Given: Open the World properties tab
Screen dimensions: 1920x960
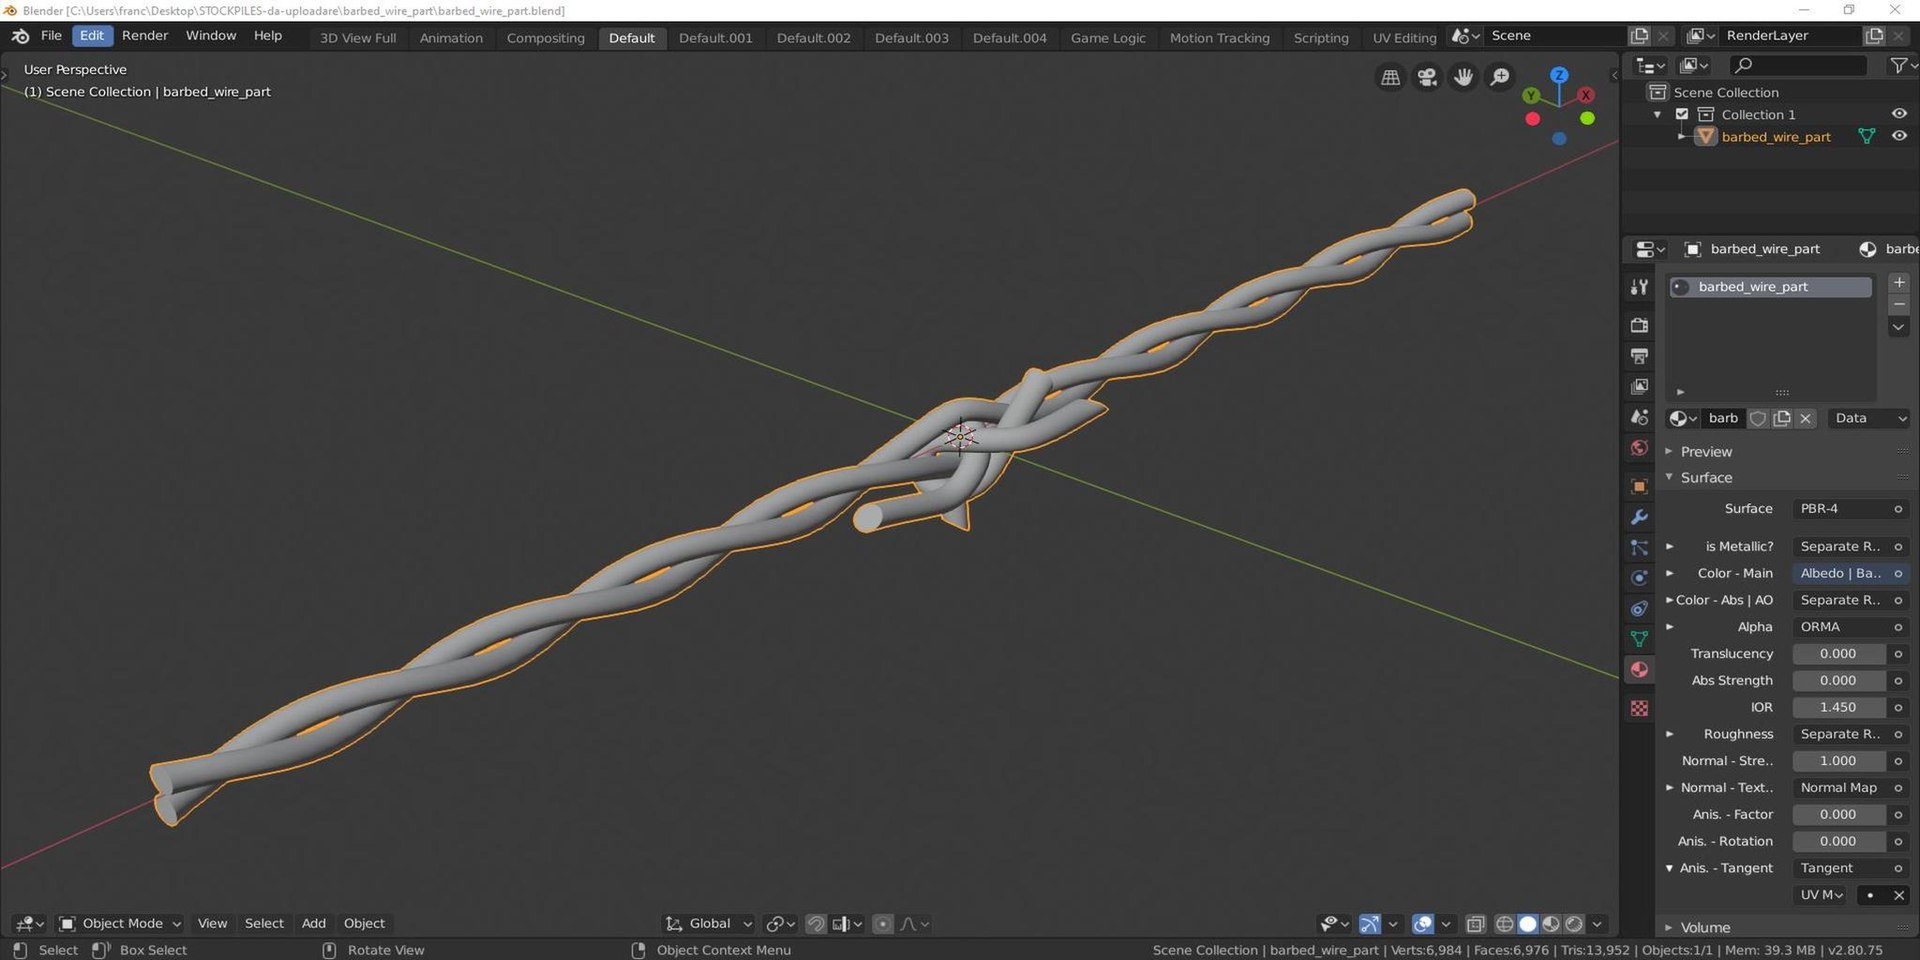Looking at the screenshot, I should click(1639, 448).
